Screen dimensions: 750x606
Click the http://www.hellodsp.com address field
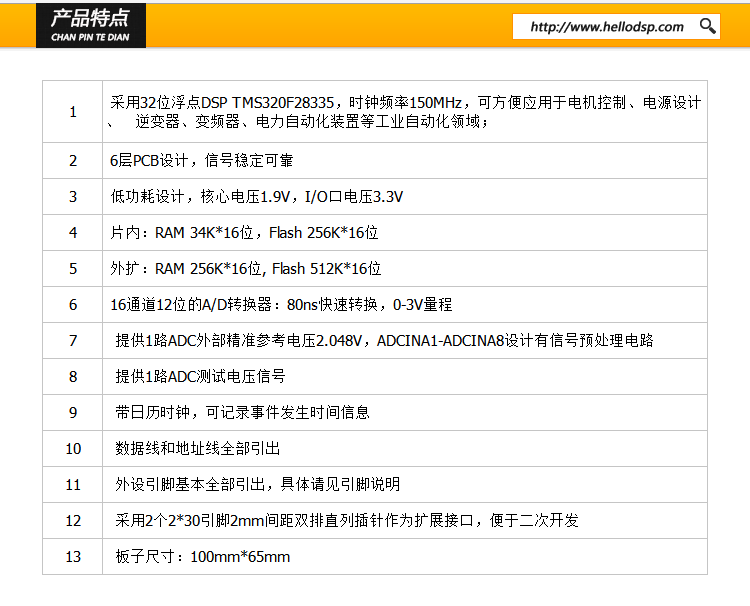[x=616, y=26]
